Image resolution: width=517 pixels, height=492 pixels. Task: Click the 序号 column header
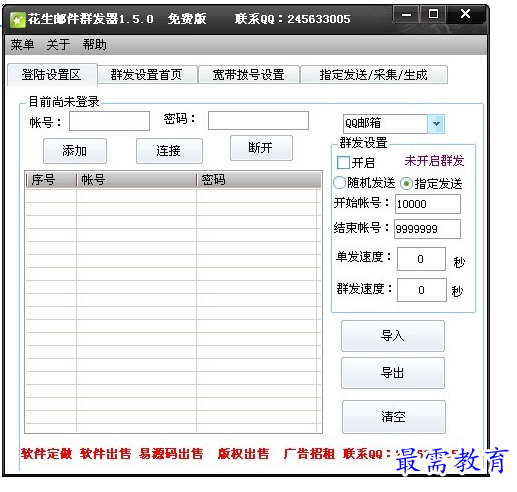pos(51,180)
